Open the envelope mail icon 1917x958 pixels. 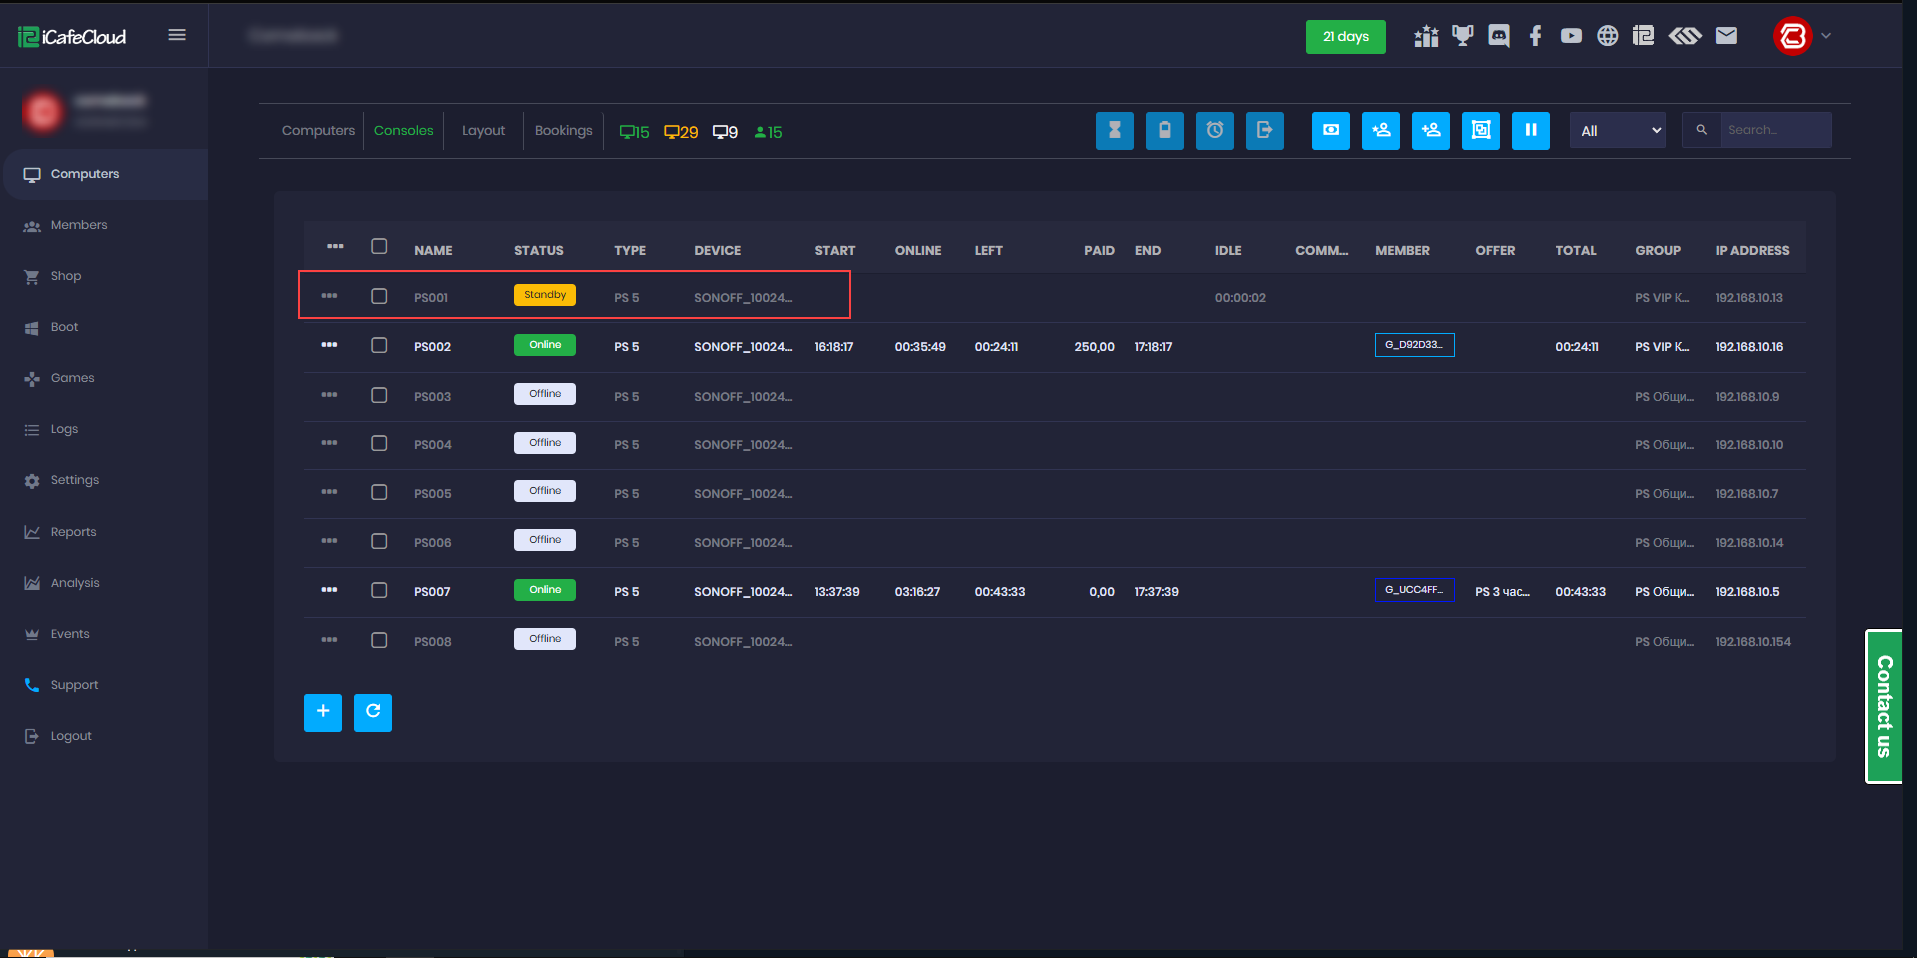[1726, 37]
